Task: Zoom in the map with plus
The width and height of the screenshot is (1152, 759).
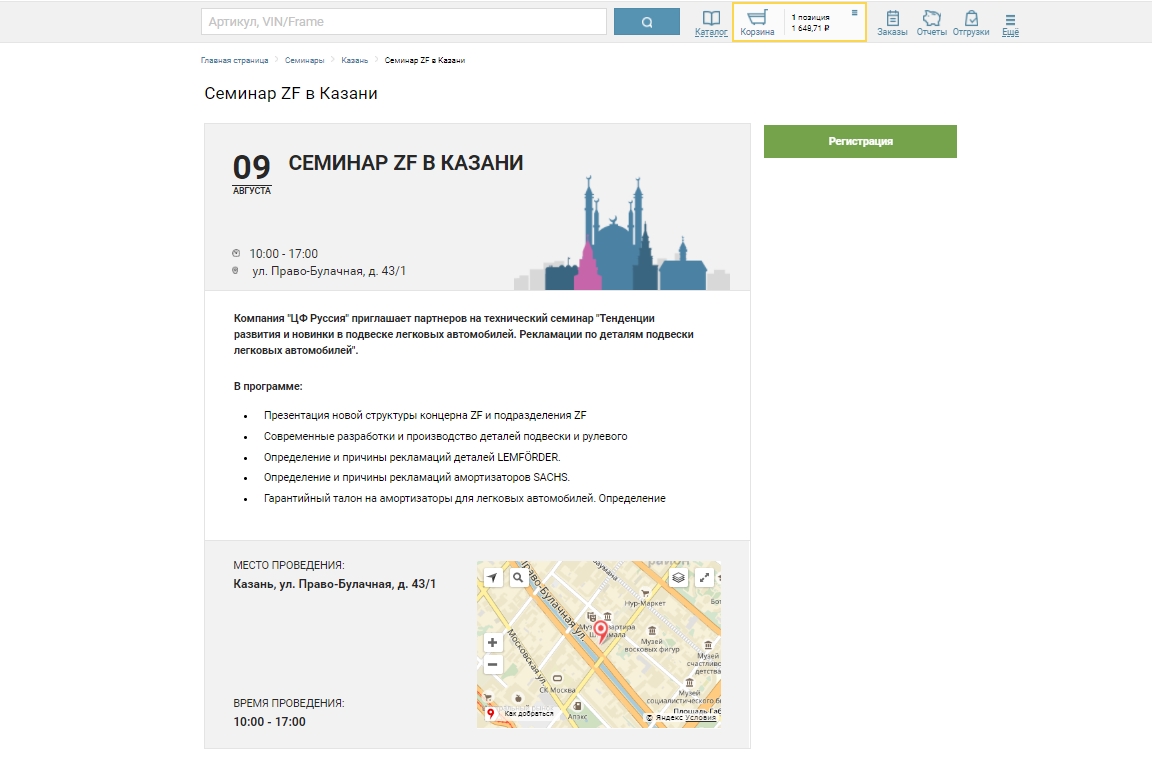Action: [x=492, y=642]
